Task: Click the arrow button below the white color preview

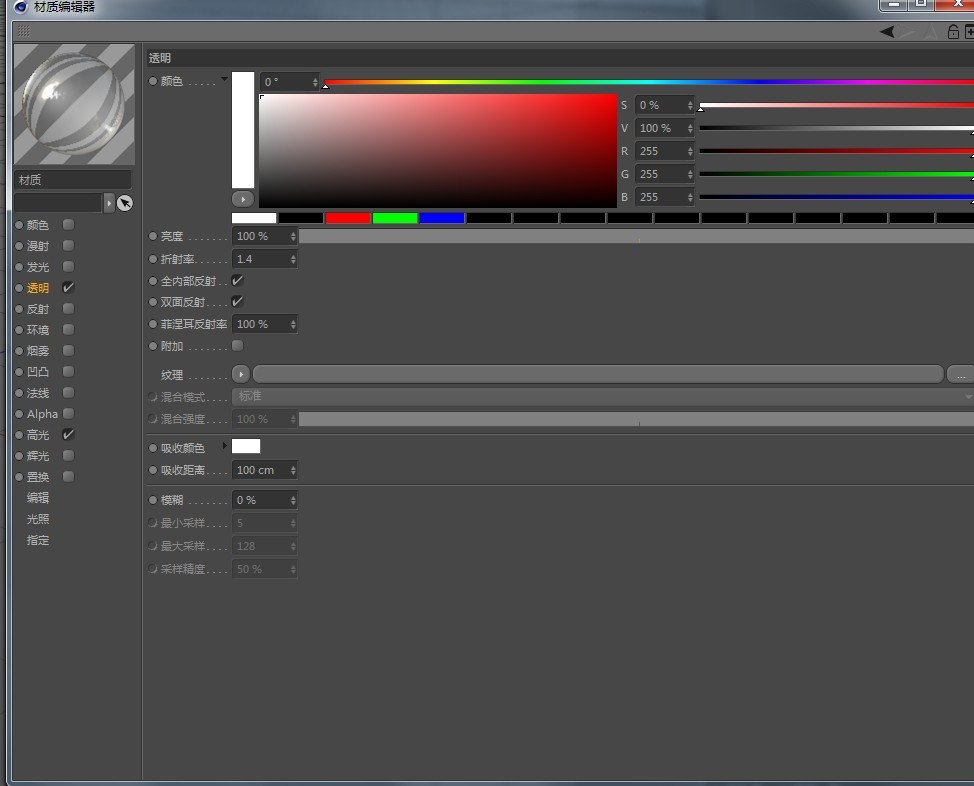Action: pos(243,199)
